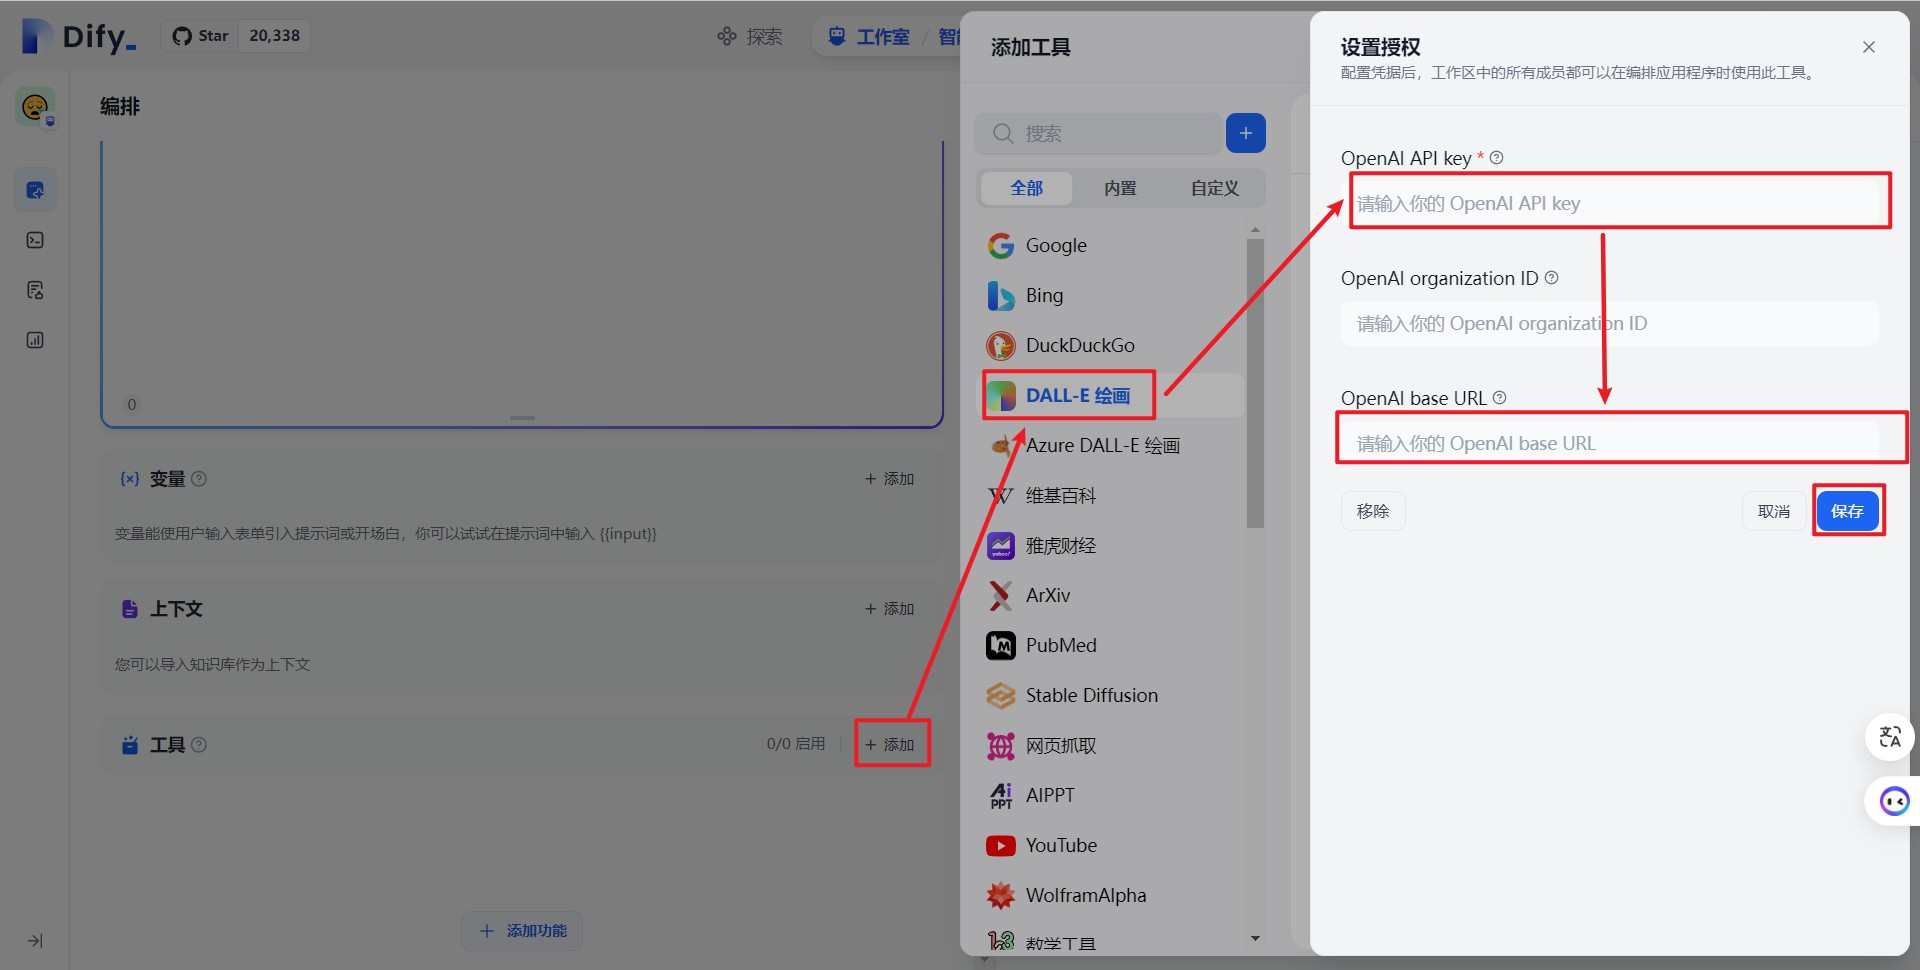Image resolution: width=1920 pixels, height=970 pixels.
Task: Click the tool list scrollbar thumb
Action: tap(1255, 382)
